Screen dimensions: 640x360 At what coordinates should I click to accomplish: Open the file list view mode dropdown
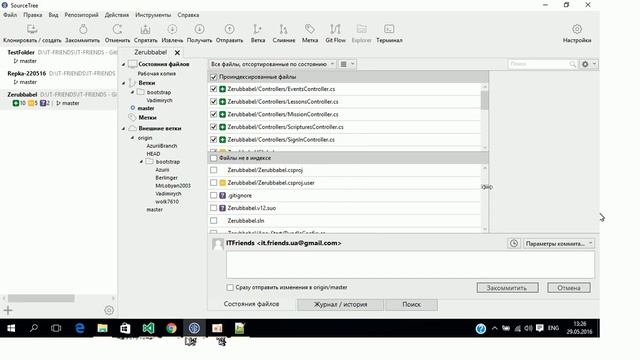(347, 64)
